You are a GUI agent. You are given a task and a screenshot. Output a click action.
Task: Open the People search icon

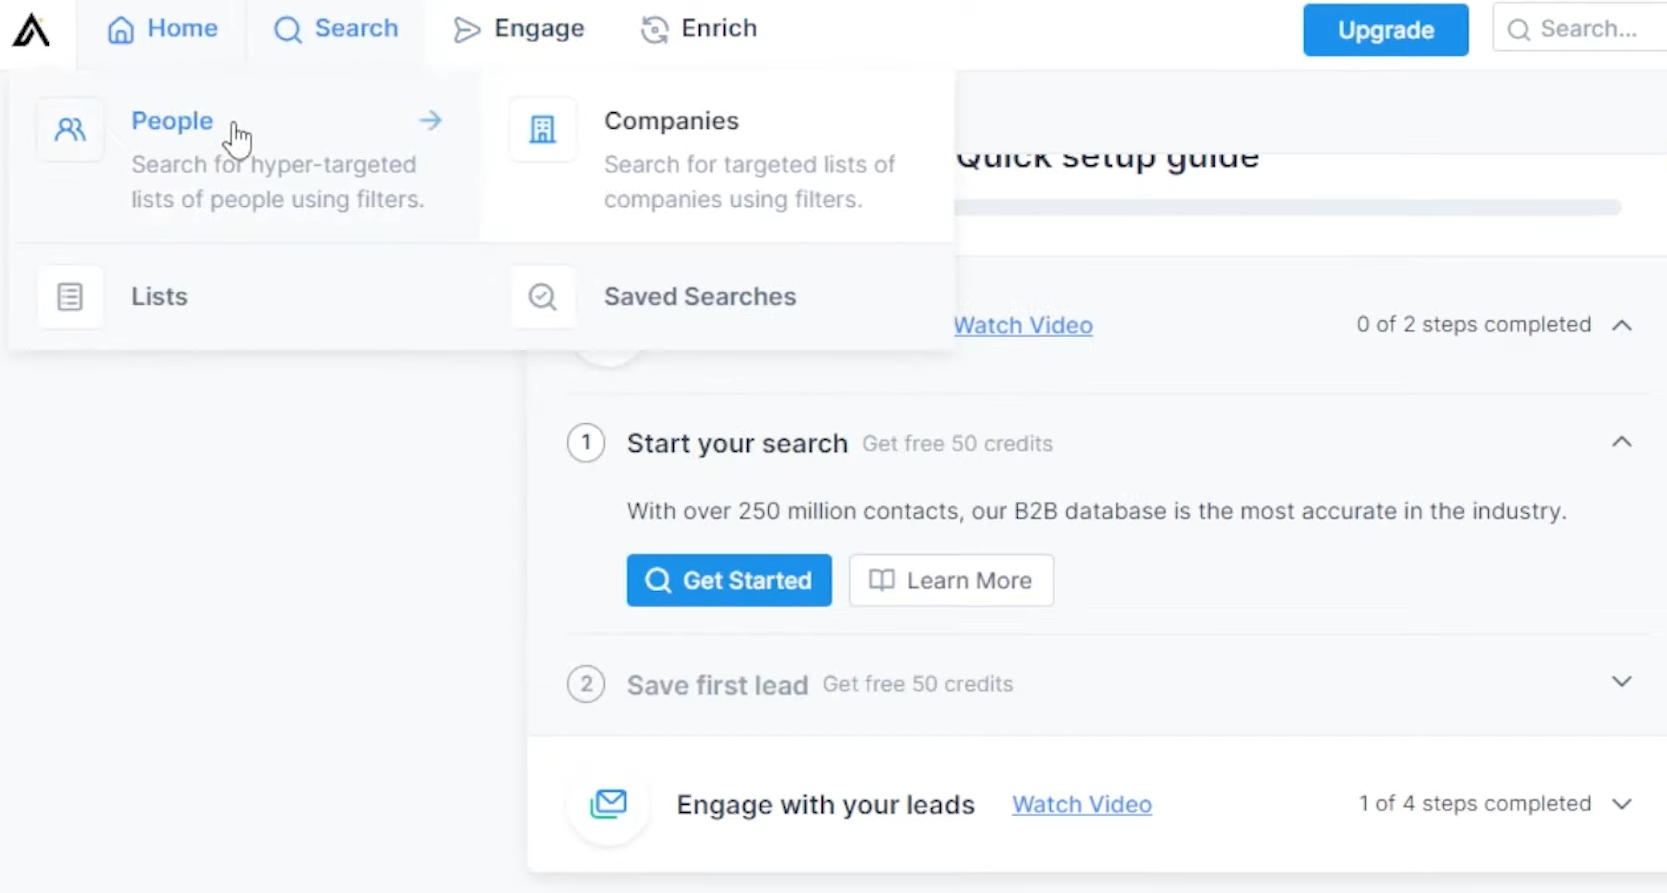70,129
